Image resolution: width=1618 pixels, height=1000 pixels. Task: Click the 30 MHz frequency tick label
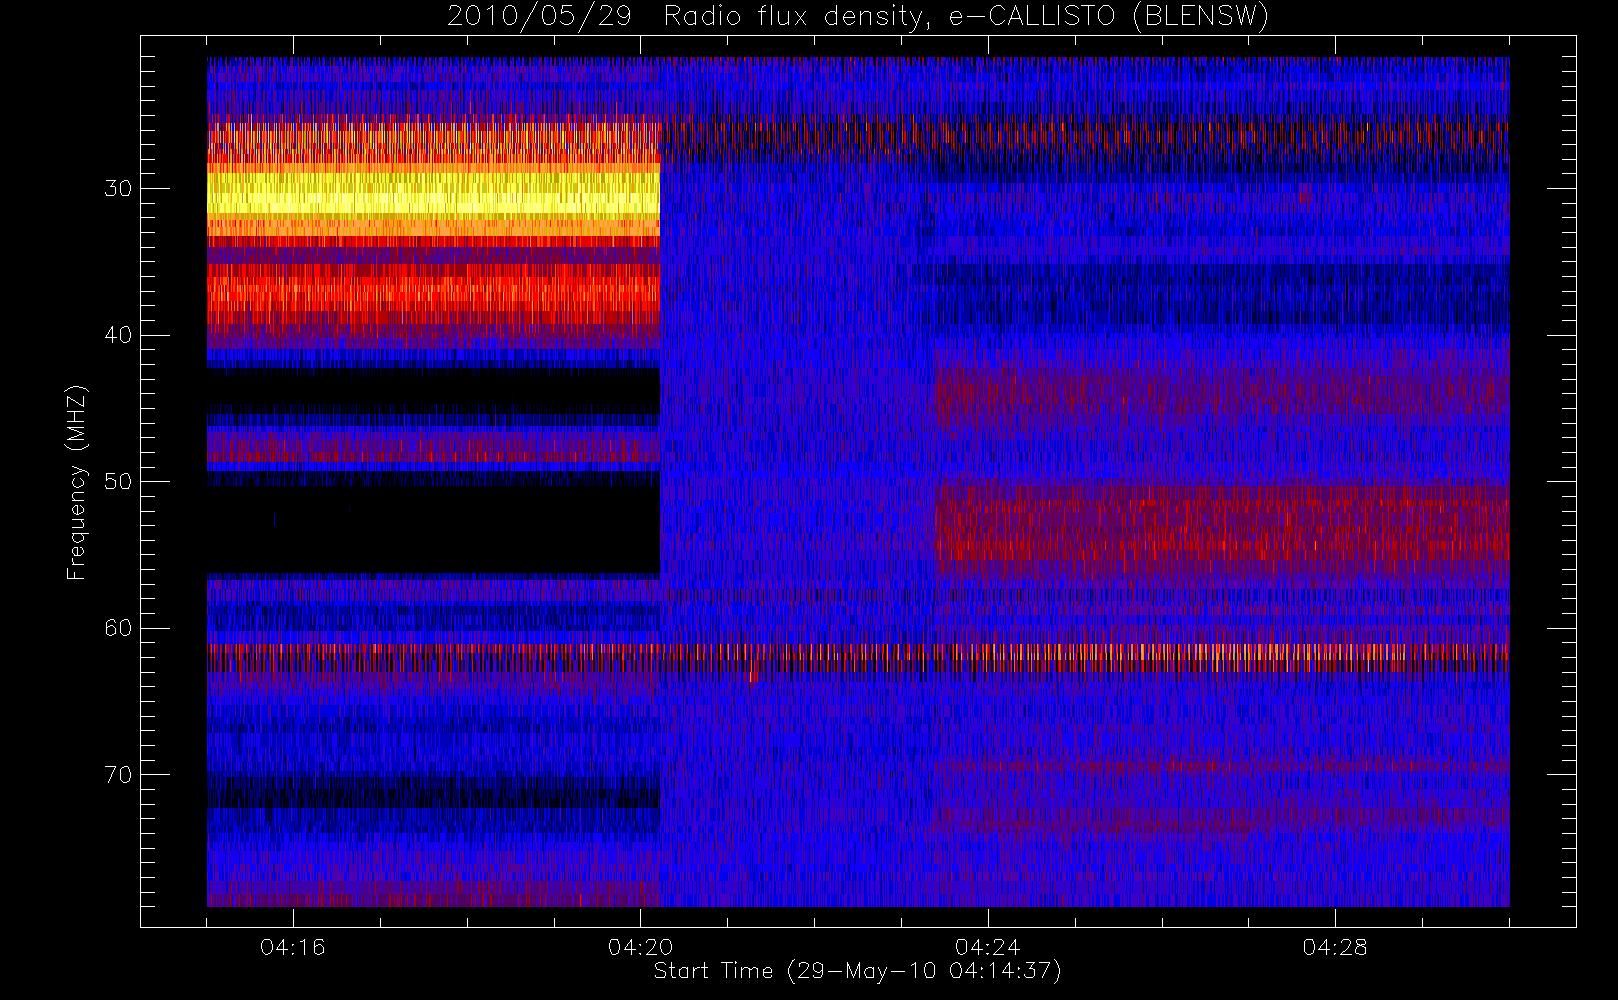pos(118,189)
